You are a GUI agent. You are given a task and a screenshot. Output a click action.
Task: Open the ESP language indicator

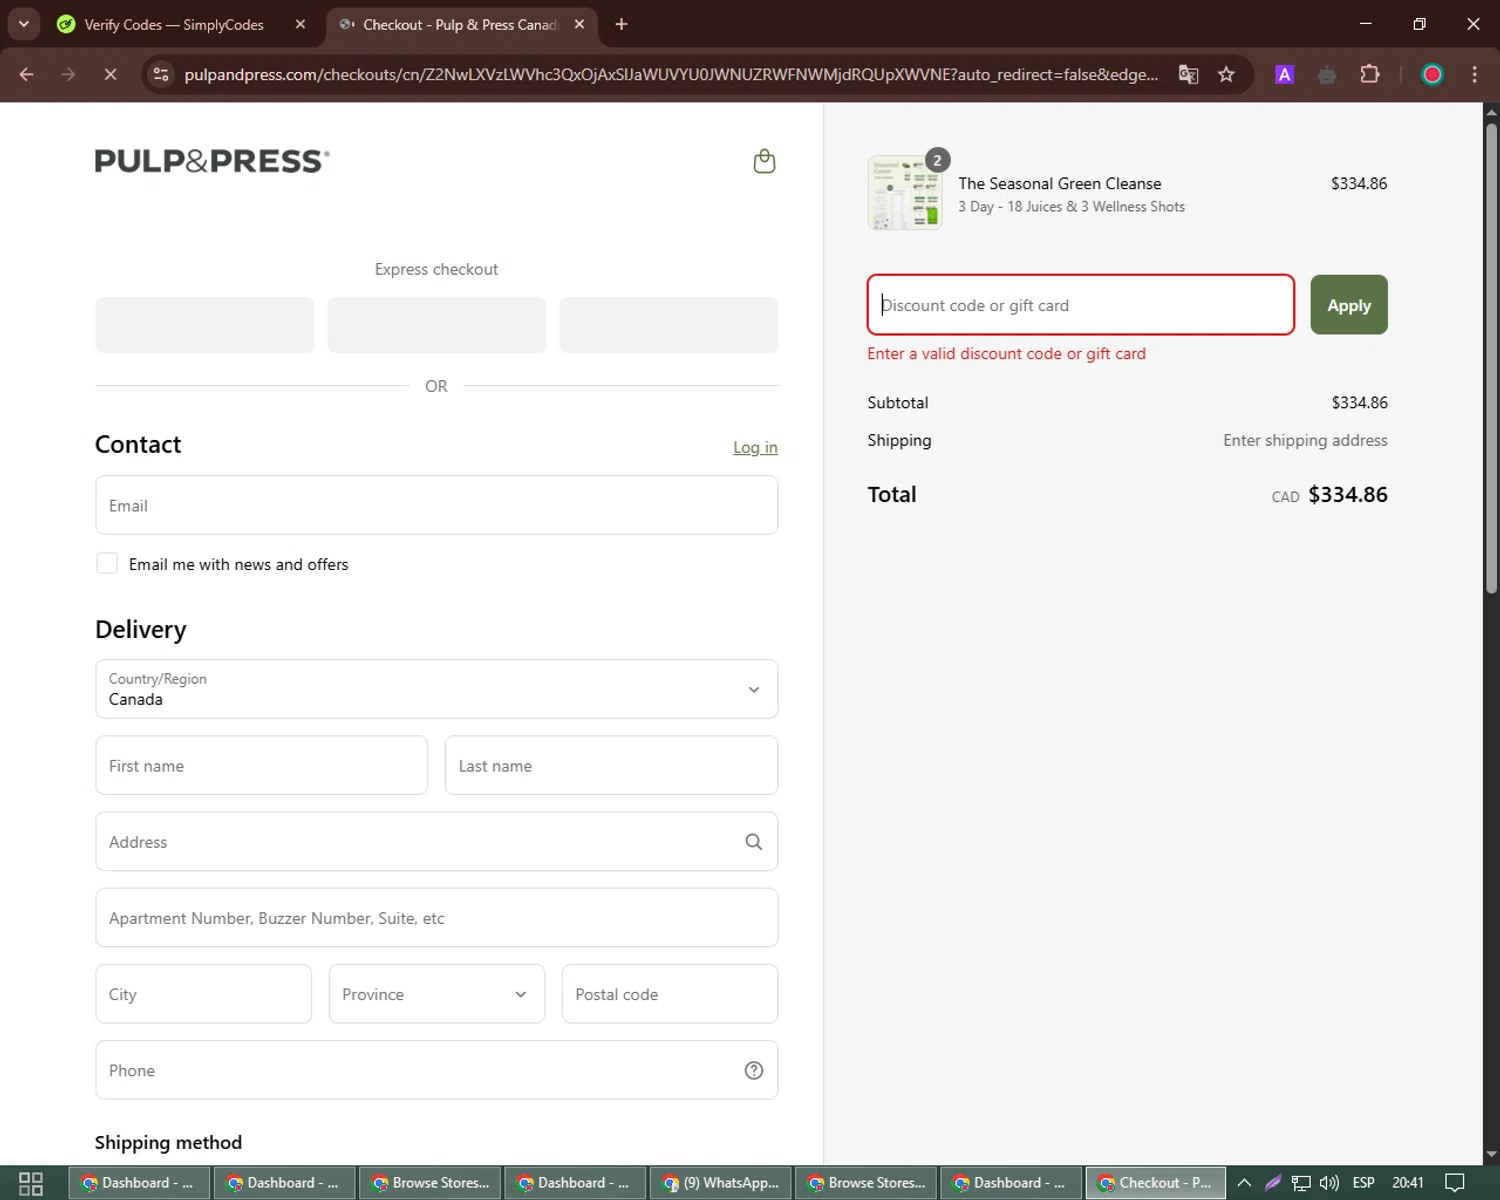(1364, 1183)
